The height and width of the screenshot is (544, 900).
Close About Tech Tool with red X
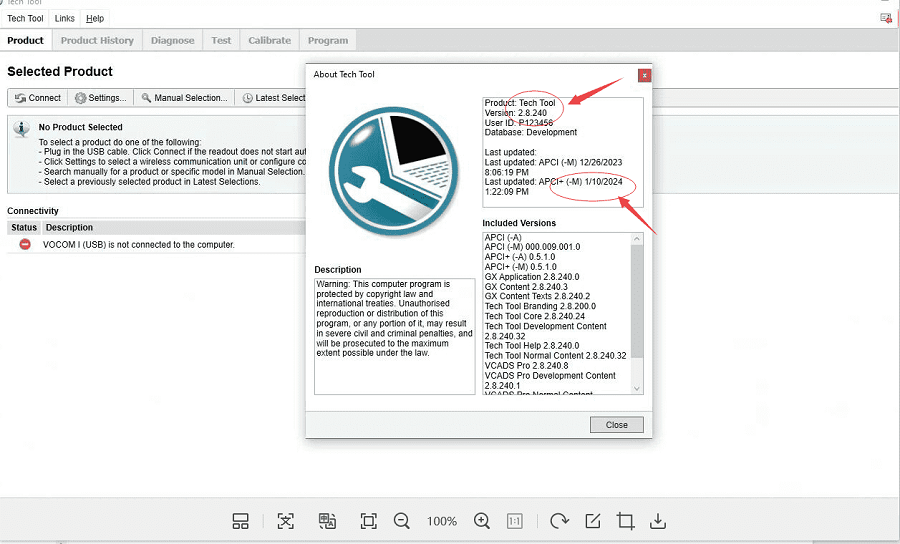pyautogui.click(x=645, y=75)
